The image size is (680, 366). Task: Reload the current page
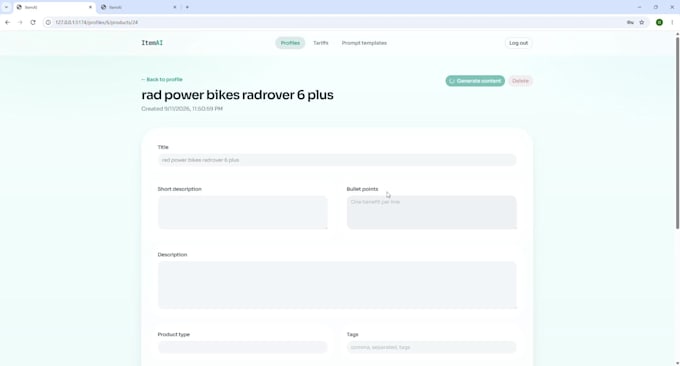pos(33,22)
